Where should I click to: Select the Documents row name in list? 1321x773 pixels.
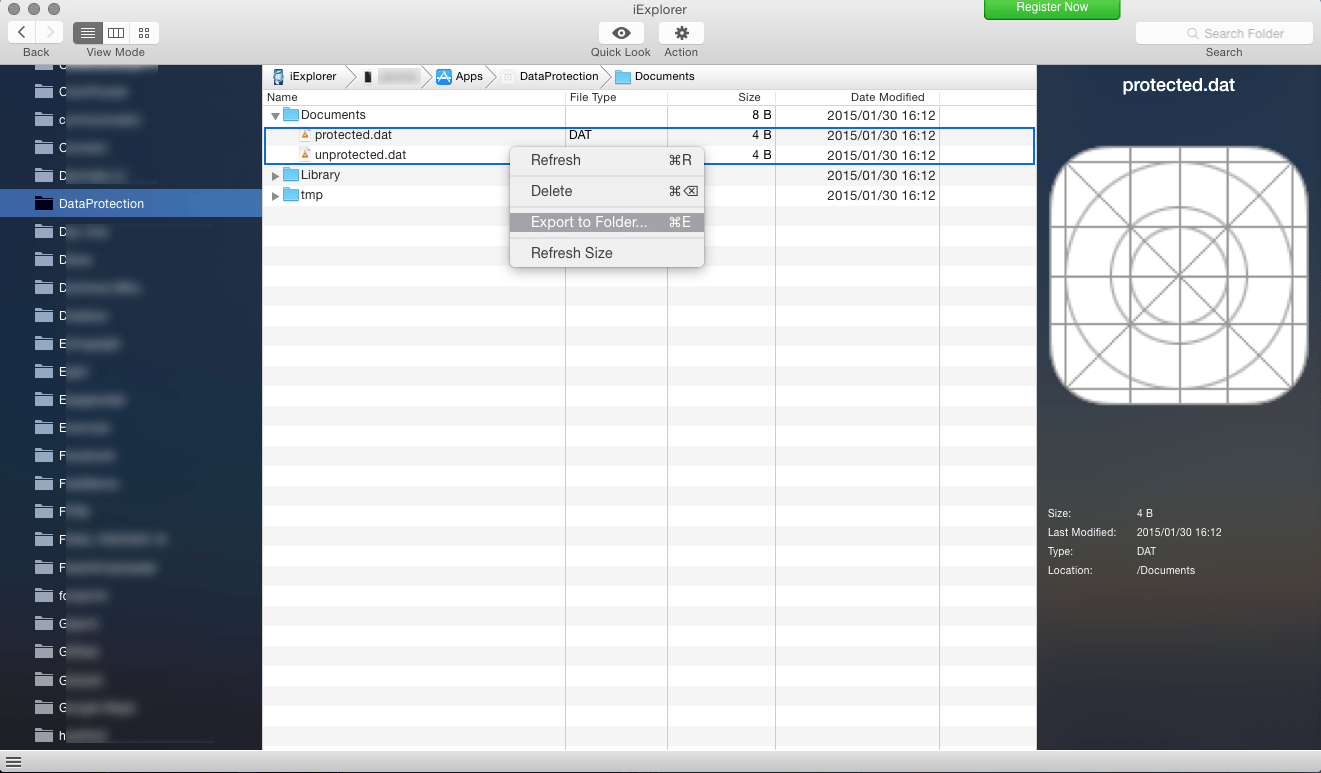333,115
